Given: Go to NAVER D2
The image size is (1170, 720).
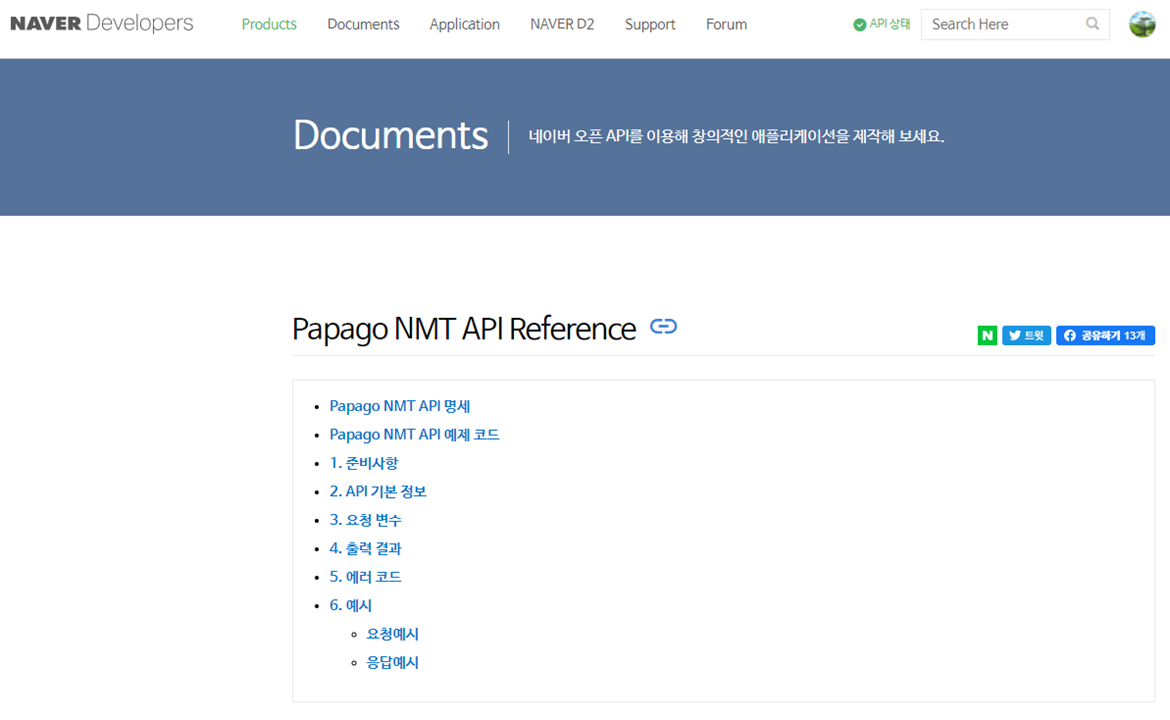Looking at the screenshot, I should coord(562,25).
